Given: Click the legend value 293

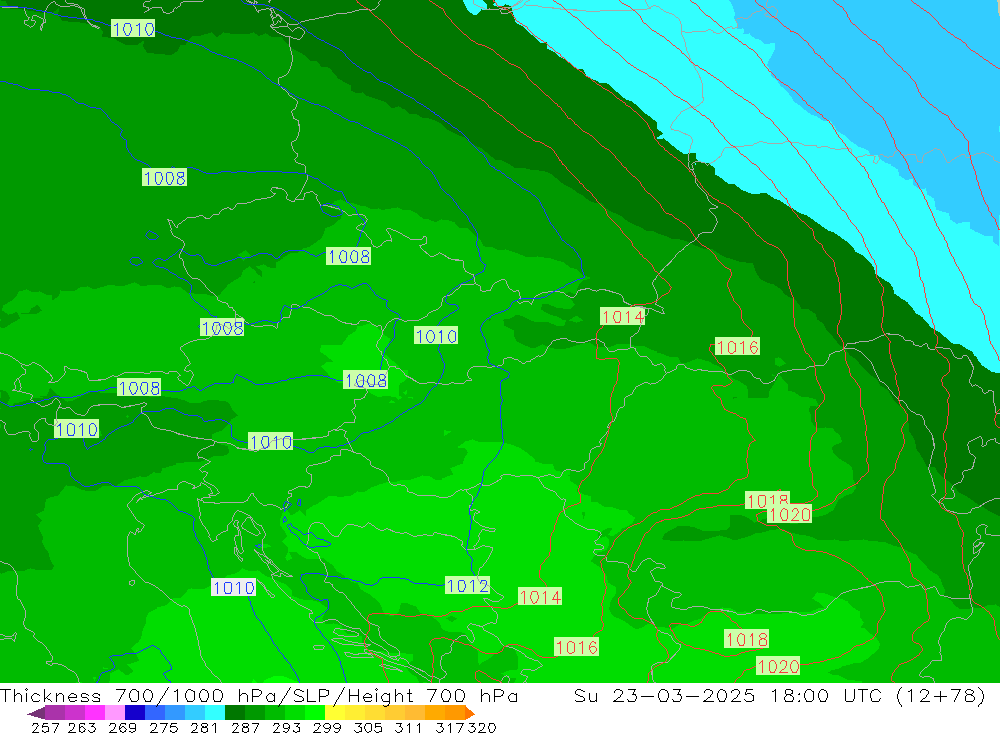Looking at the screenshot, I should coord(286,727).
